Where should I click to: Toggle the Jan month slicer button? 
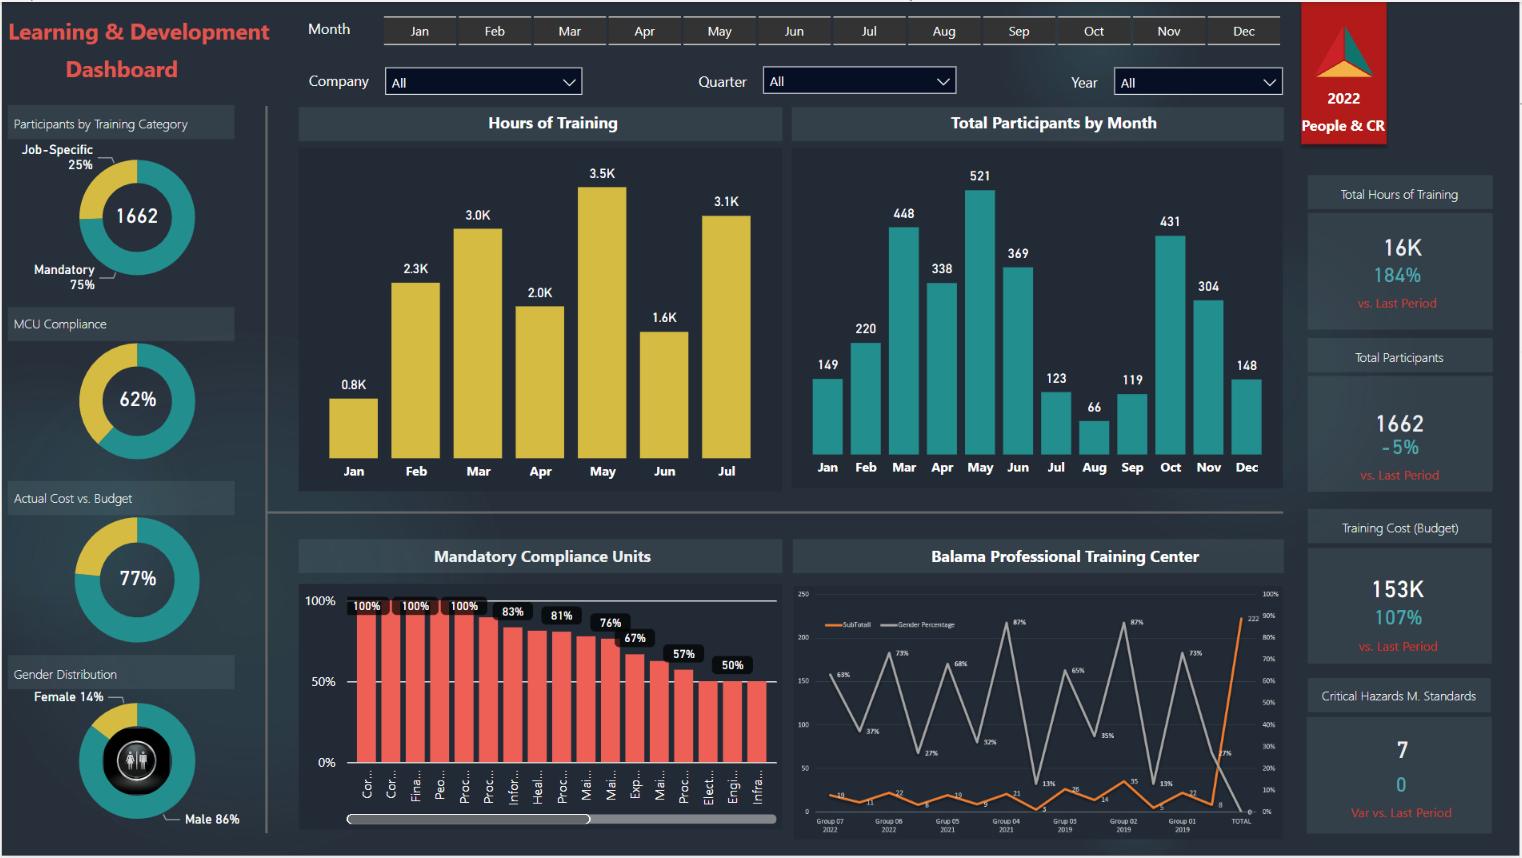420,32
